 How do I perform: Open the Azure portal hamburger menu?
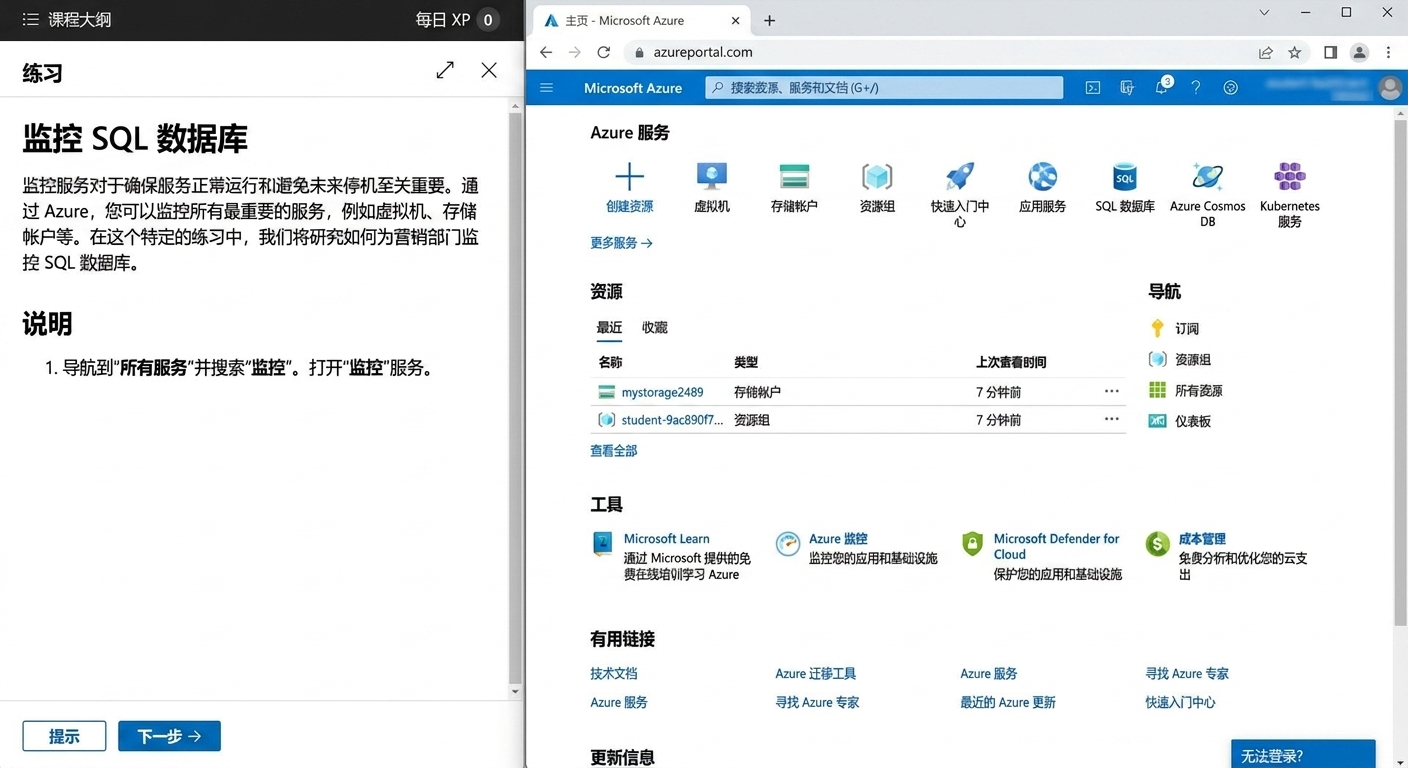pyautogui.click(x=547, y=88)
